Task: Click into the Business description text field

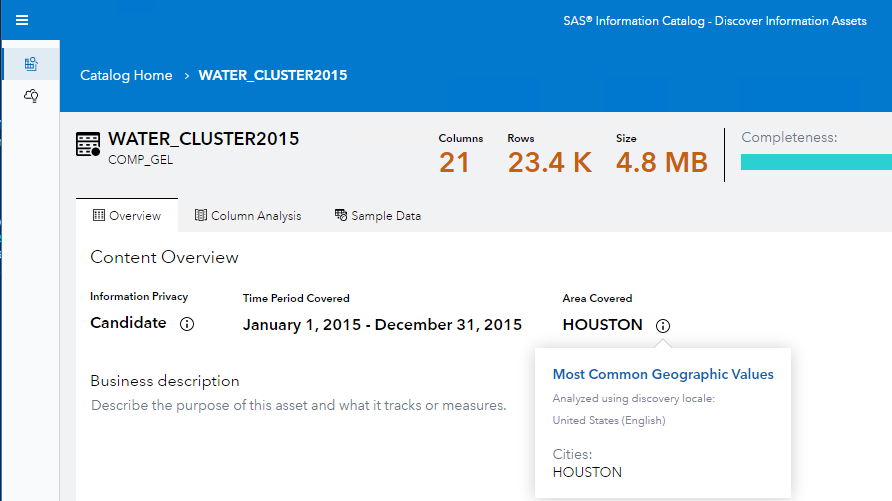Action: pos(298,406)
